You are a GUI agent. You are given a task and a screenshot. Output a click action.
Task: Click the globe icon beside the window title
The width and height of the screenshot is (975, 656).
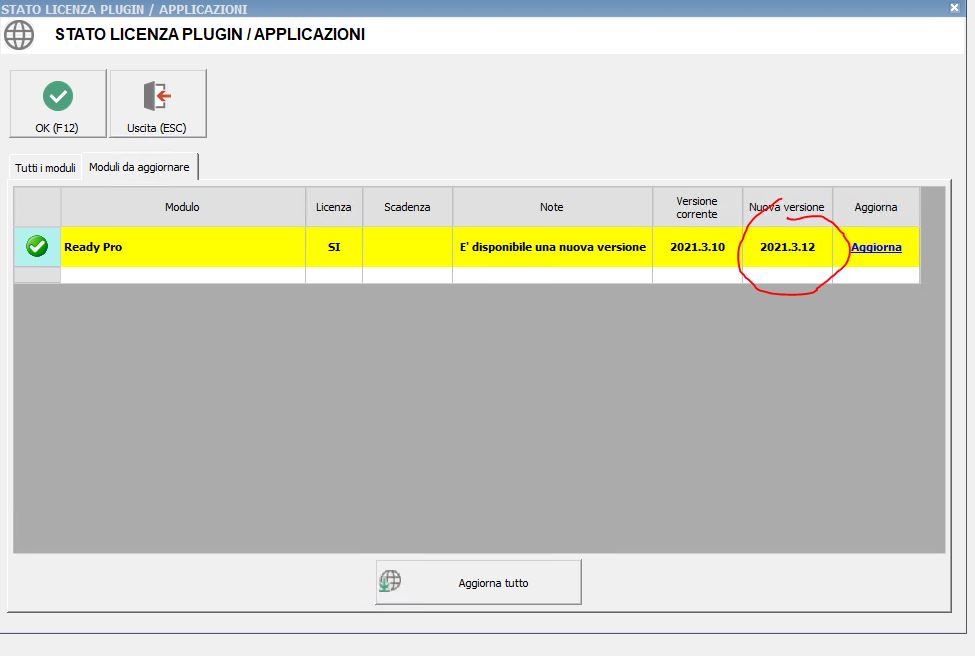click(x=19, y=35)
